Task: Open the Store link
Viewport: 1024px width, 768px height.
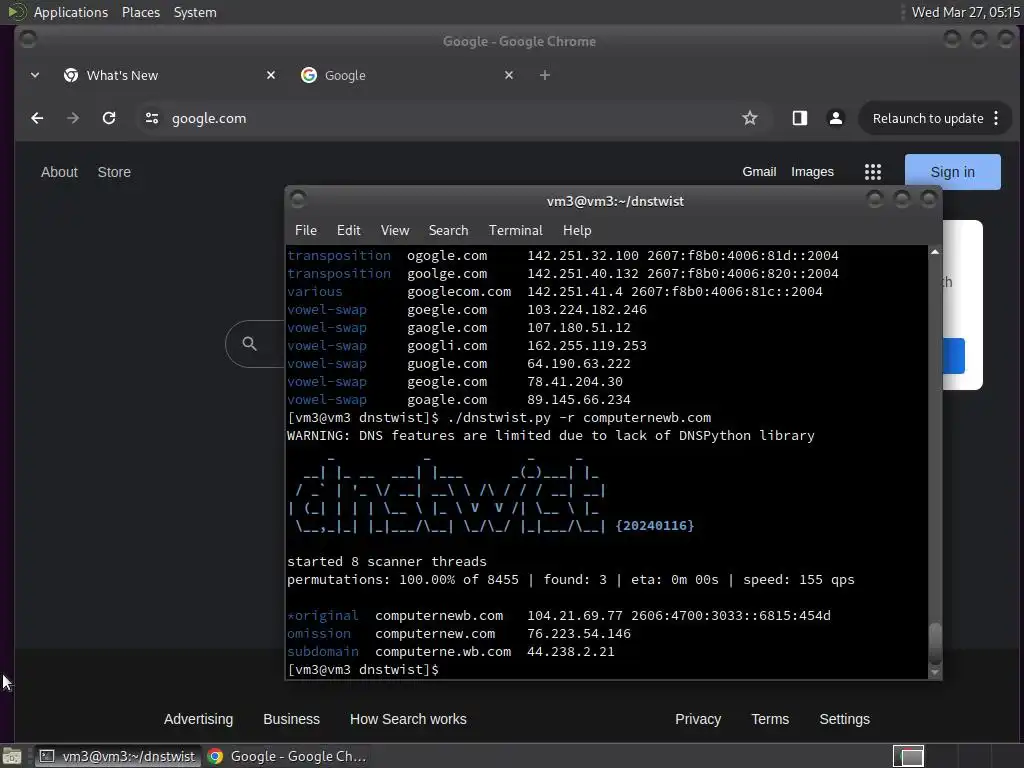Action: pos(114,172)
